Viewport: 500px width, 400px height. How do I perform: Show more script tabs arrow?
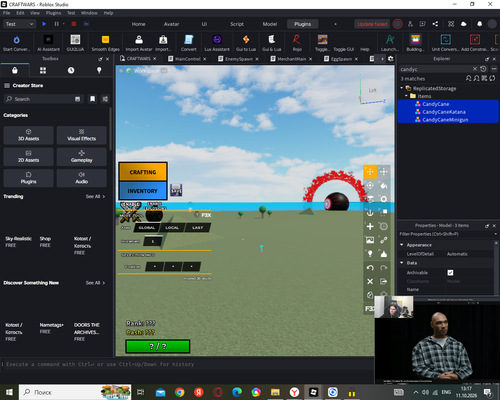click(x=382, y=59)
